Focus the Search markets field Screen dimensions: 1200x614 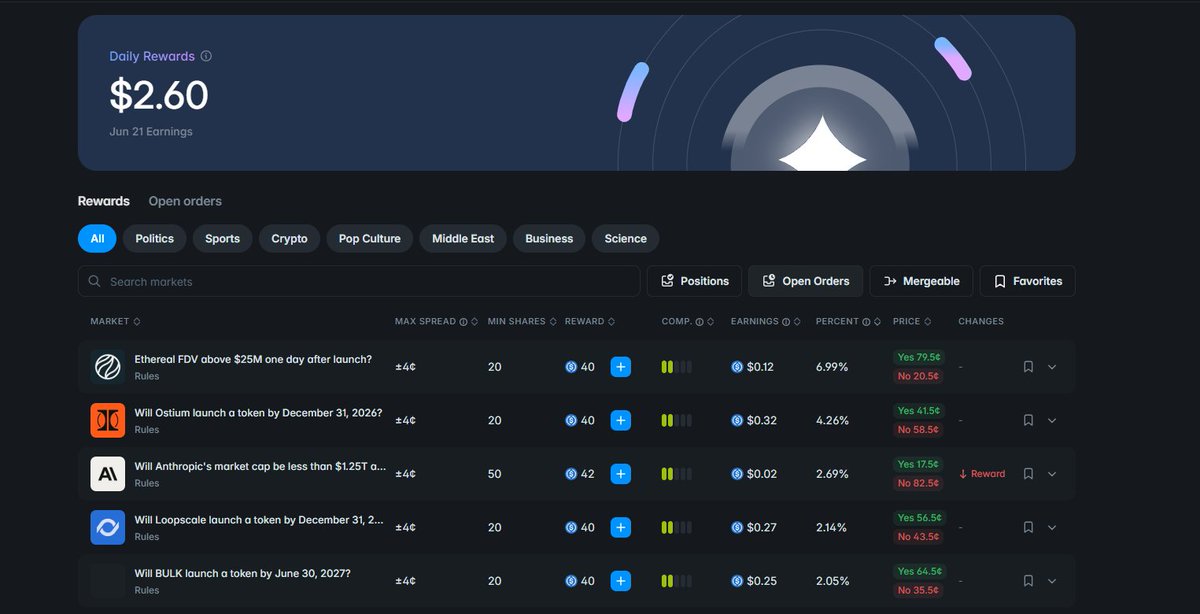(x=359, y=281)
